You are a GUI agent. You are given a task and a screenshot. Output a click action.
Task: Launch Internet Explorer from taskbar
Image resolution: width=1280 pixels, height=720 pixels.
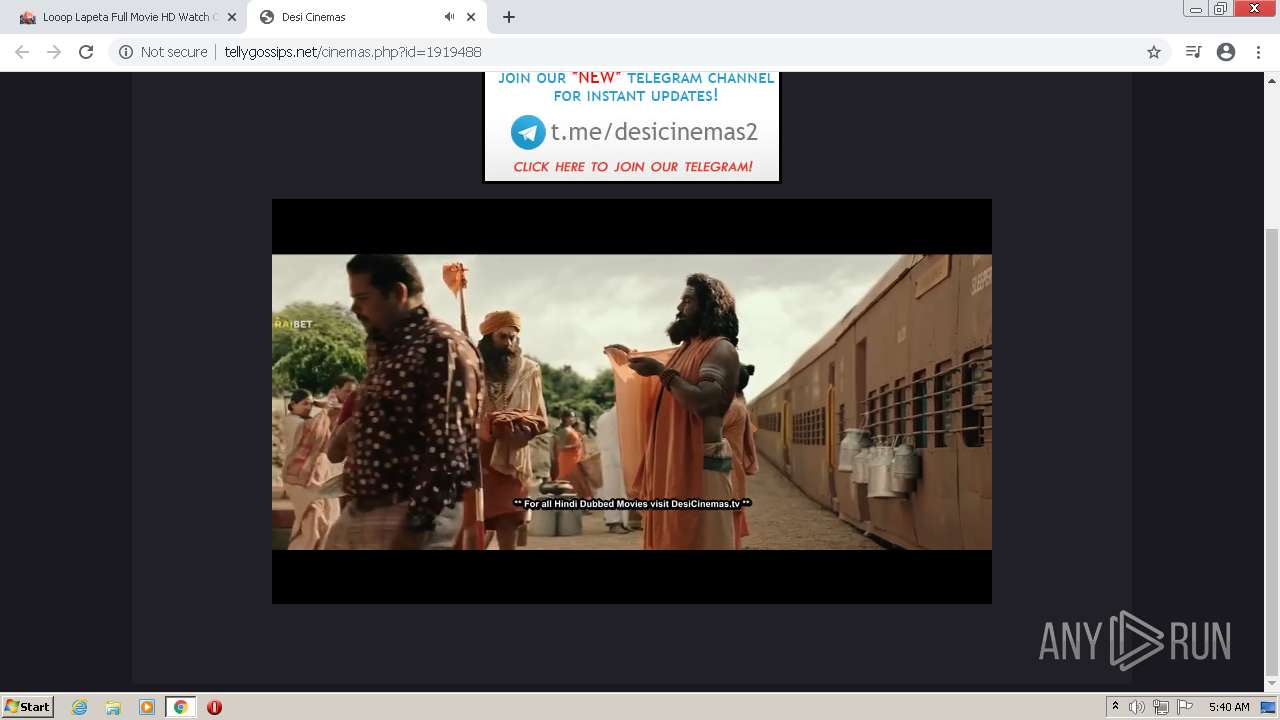[80, 707]
